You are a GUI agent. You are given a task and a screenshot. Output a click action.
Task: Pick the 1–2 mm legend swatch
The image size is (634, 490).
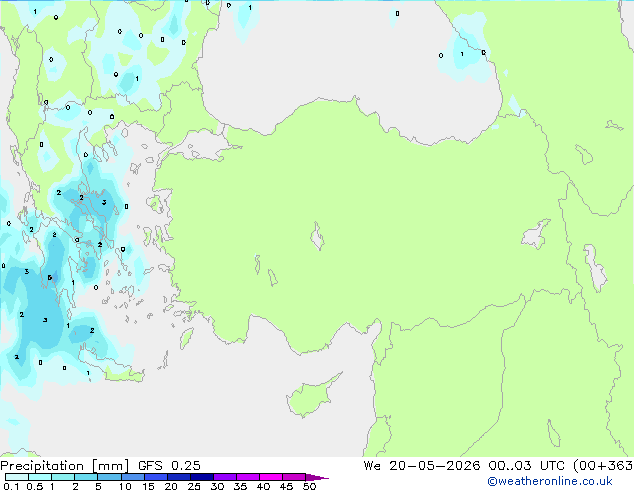63,477
